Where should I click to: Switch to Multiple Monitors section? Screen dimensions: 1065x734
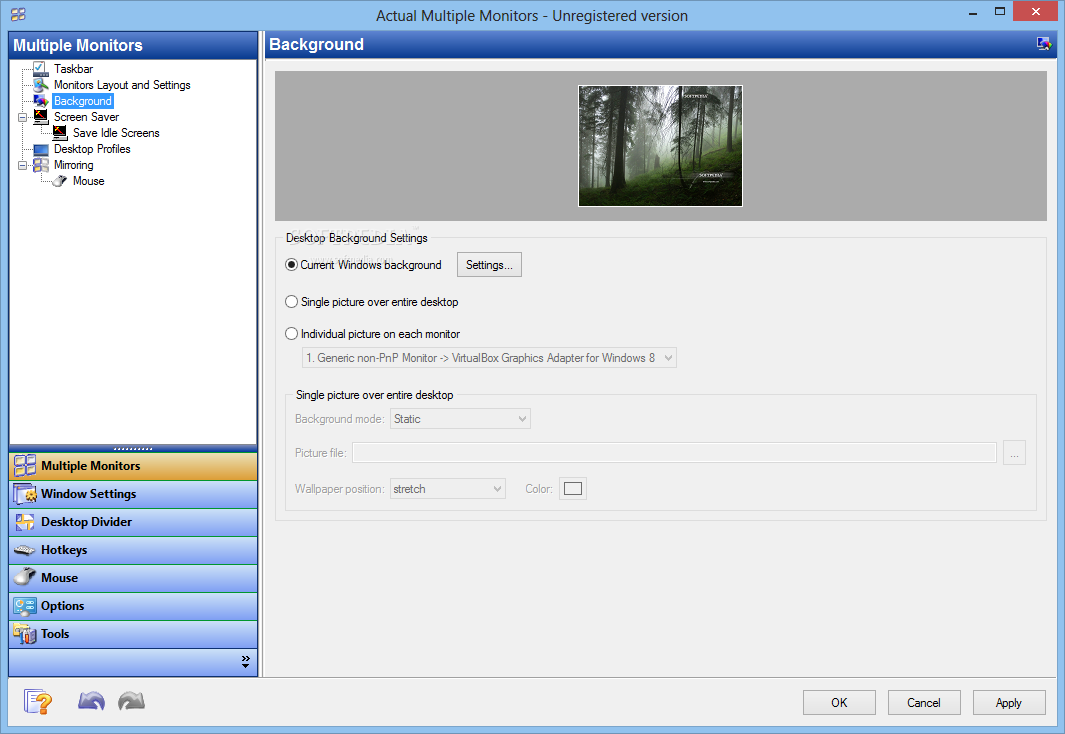[133, 466]
